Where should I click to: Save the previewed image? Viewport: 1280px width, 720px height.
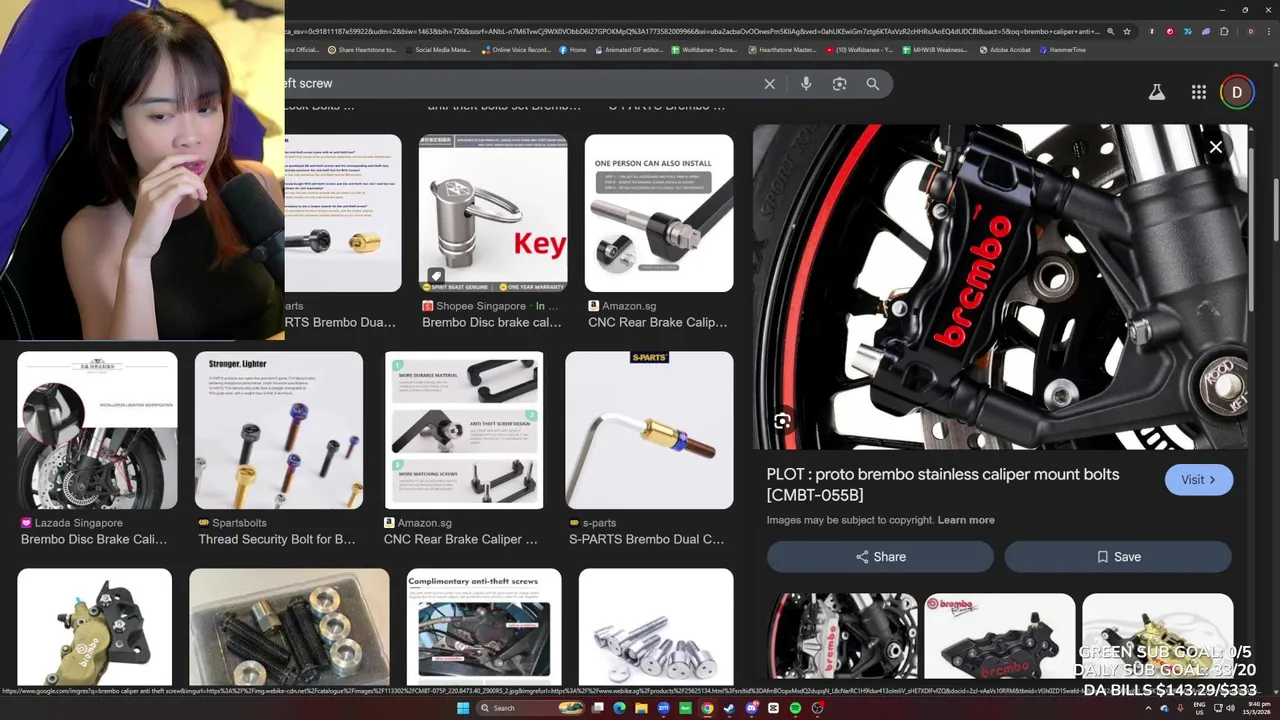tap(1118, 557)
